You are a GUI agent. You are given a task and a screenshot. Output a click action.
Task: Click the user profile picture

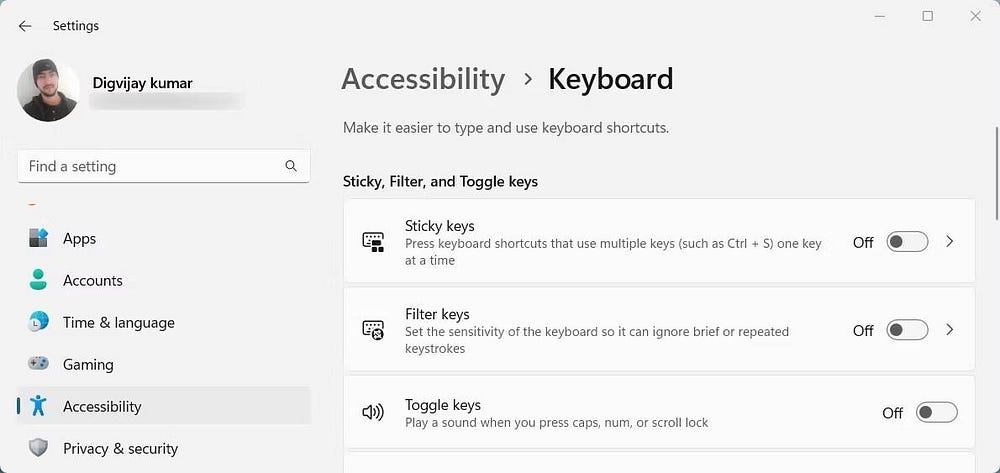point(48,91)
